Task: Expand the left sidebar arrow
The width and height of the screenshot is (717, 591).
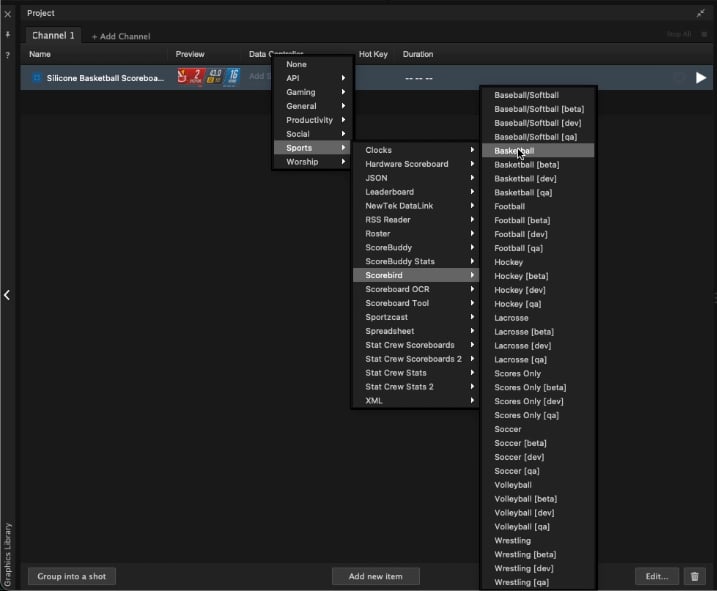Action: 7,295
